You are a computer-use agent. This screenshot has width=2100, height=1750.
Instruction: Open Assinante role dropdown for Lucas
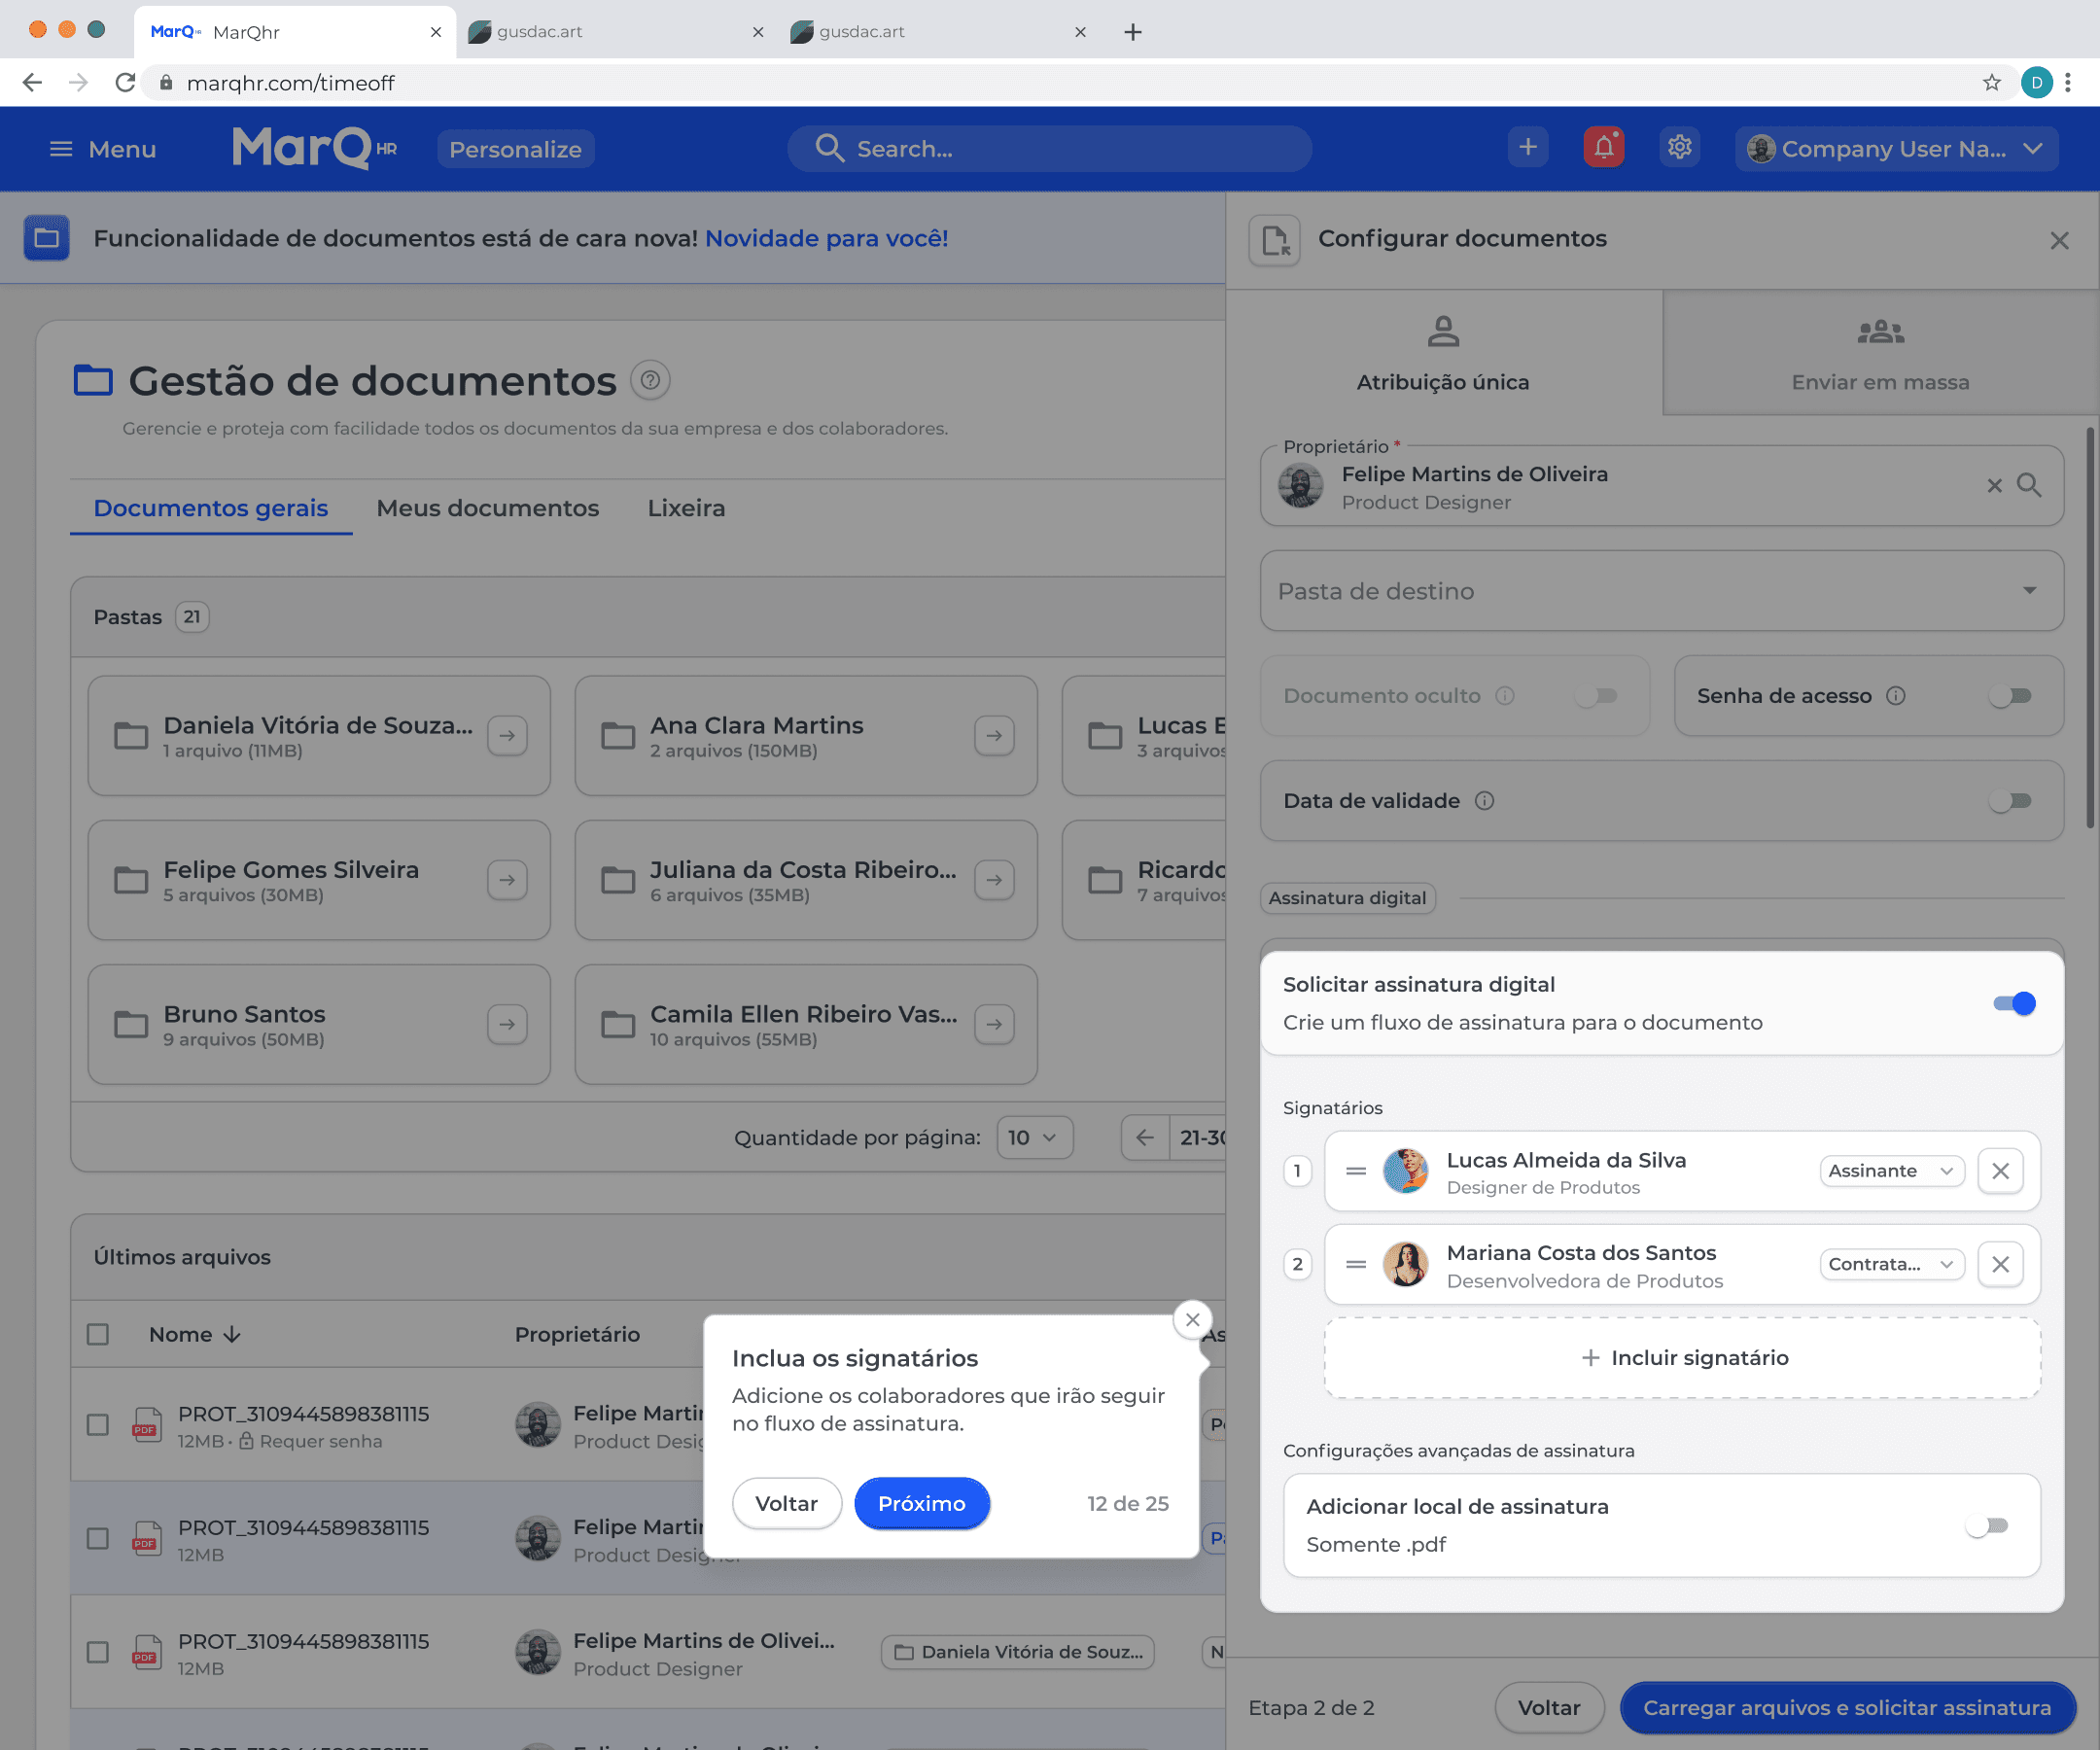[x=1891, y=1171]
